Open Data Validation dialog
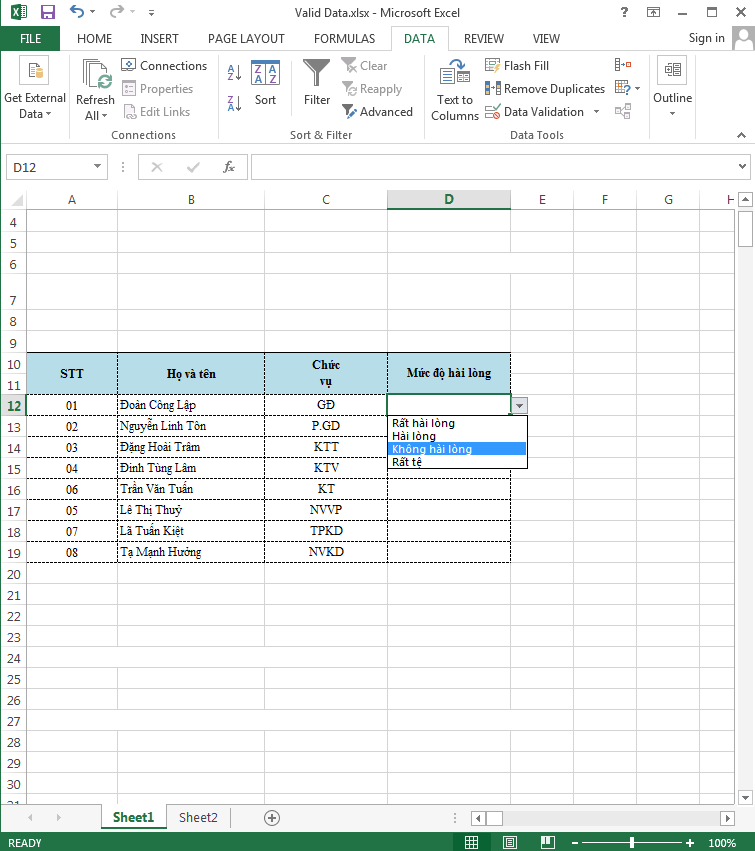The image size is (755, 851). click(x=535, y=112)
